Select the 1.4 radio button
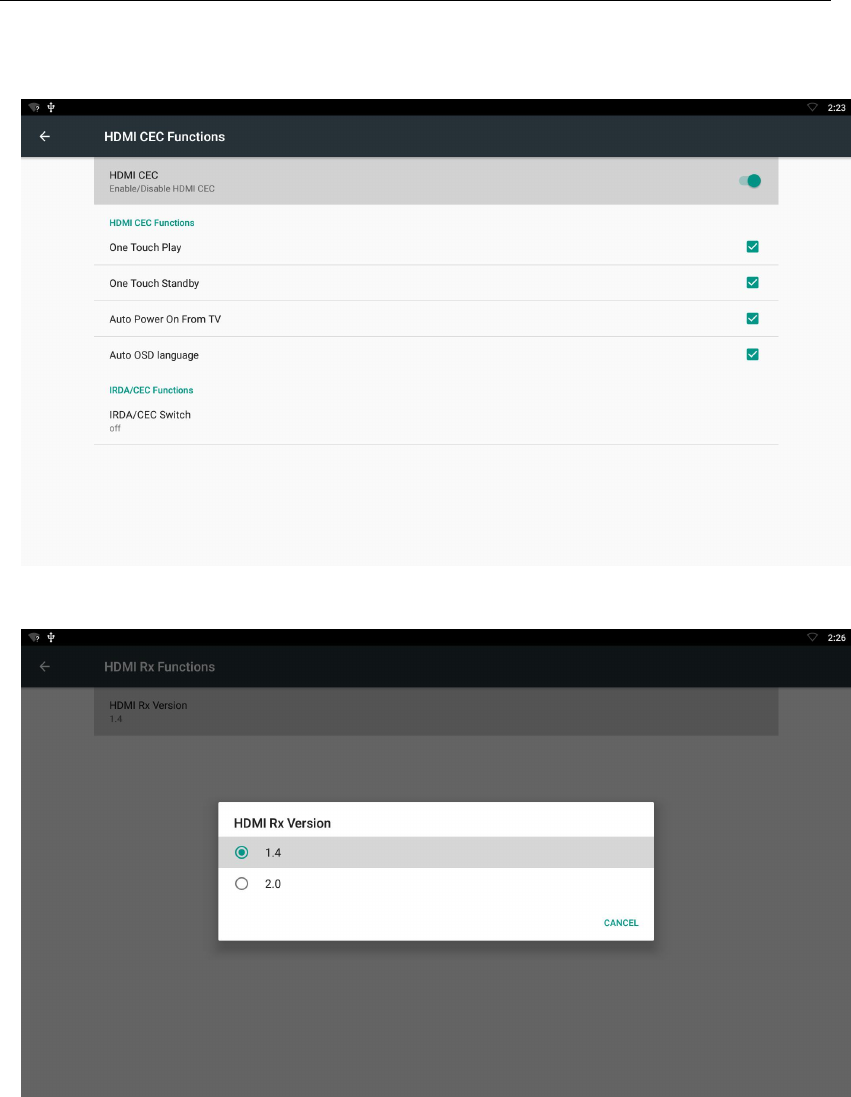The height and width of the screenshot is (1097, 851). (x=241, y=853)
